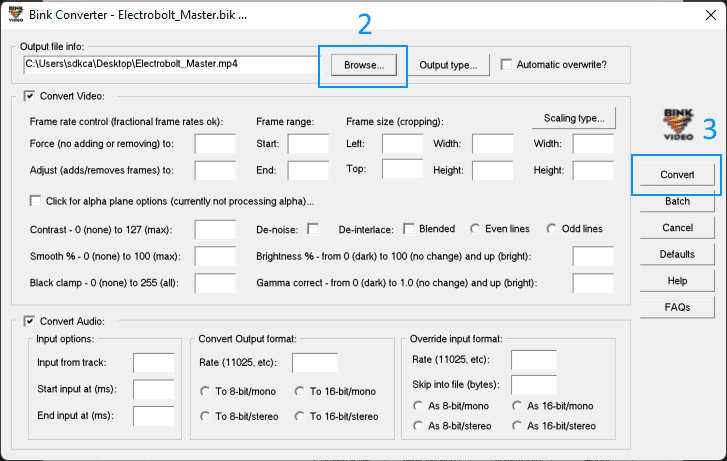Screen dimensions: 727x461
Task: Choose To 16-bit/stereo output format
Action: (x=300, y=416)
